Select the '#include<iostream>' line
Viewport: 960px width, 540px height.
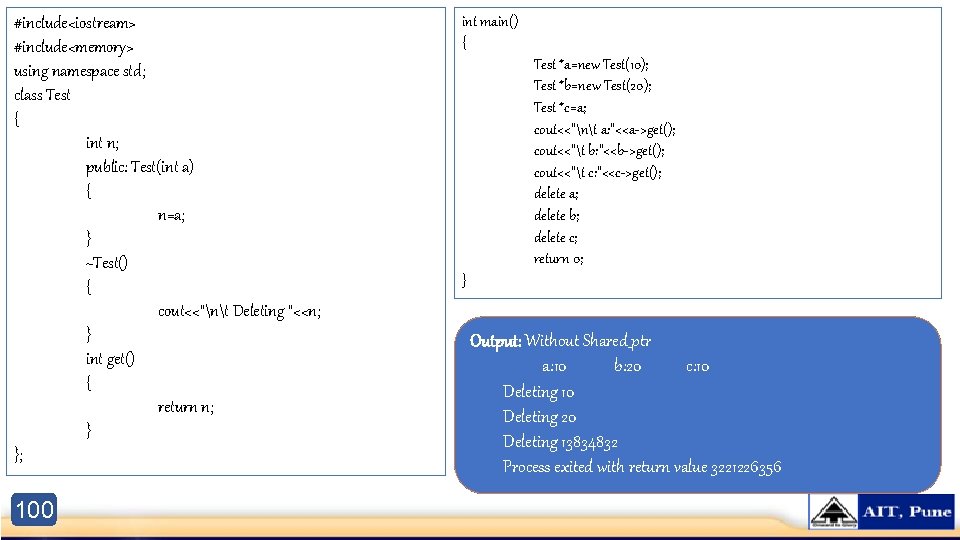point(74,23)
